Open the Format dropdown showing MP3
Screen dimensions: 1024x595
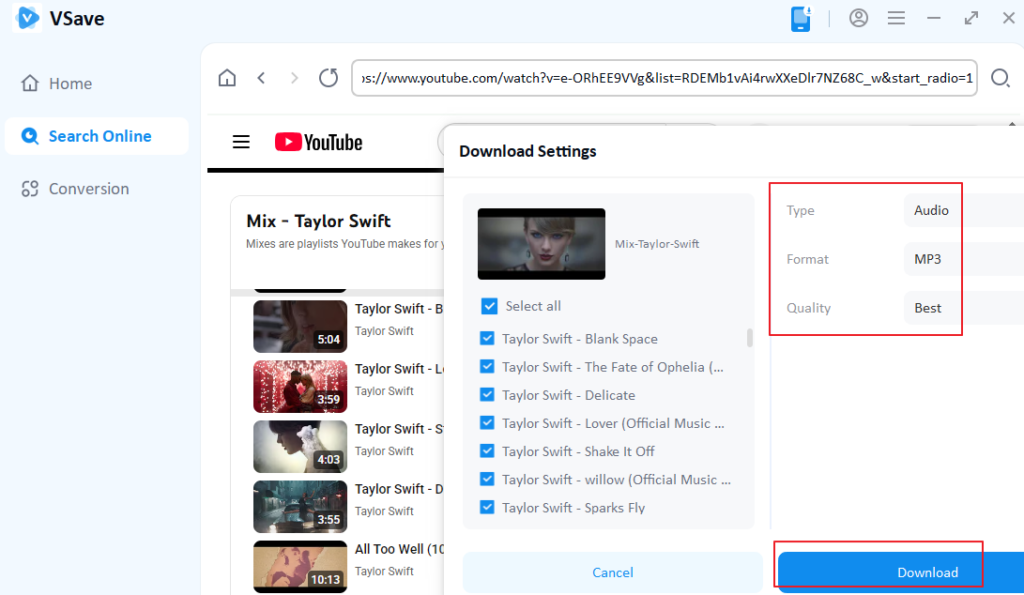click(960, 259)
